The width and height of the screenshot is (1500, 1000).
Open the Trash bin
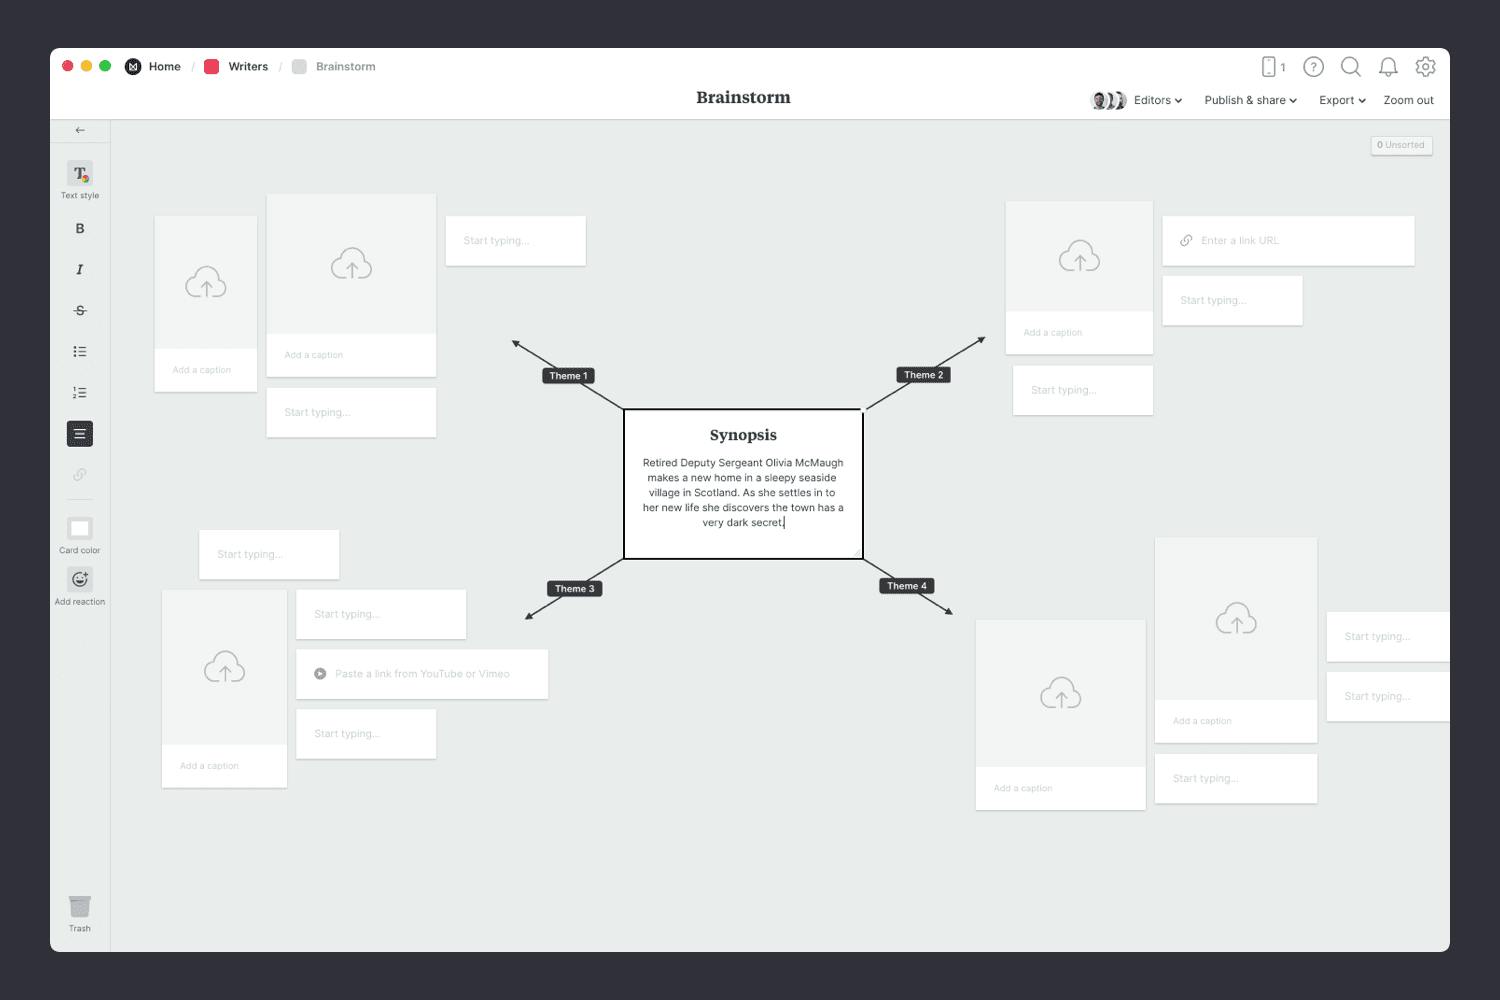click(80, 908)
